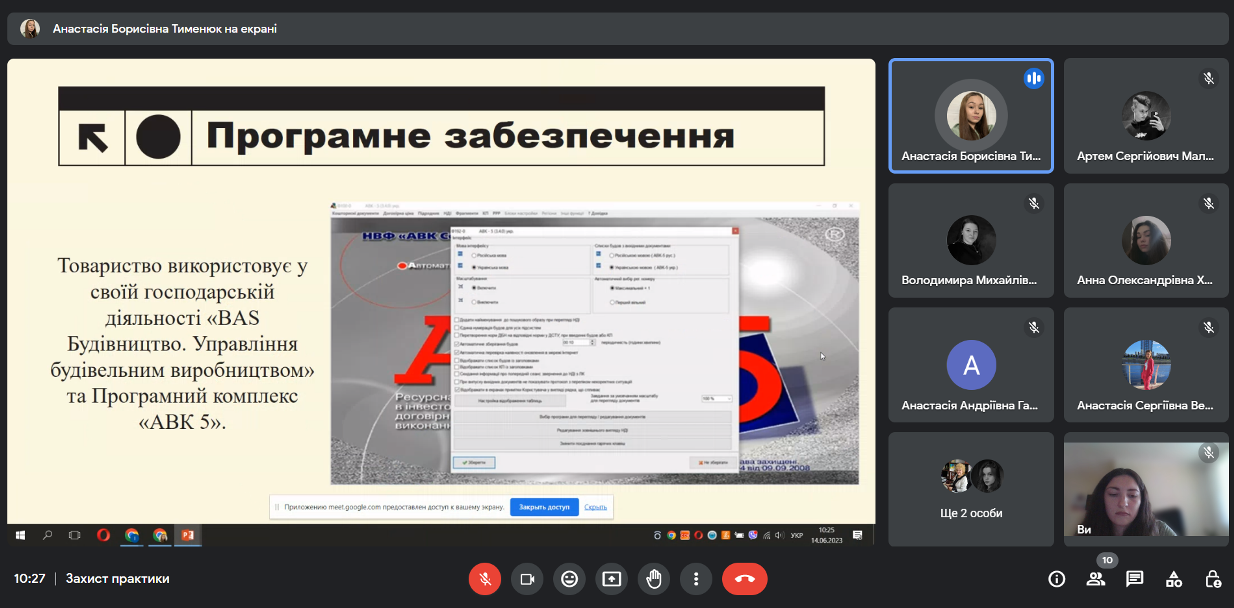Open the Activities panel

[1174, 578]
